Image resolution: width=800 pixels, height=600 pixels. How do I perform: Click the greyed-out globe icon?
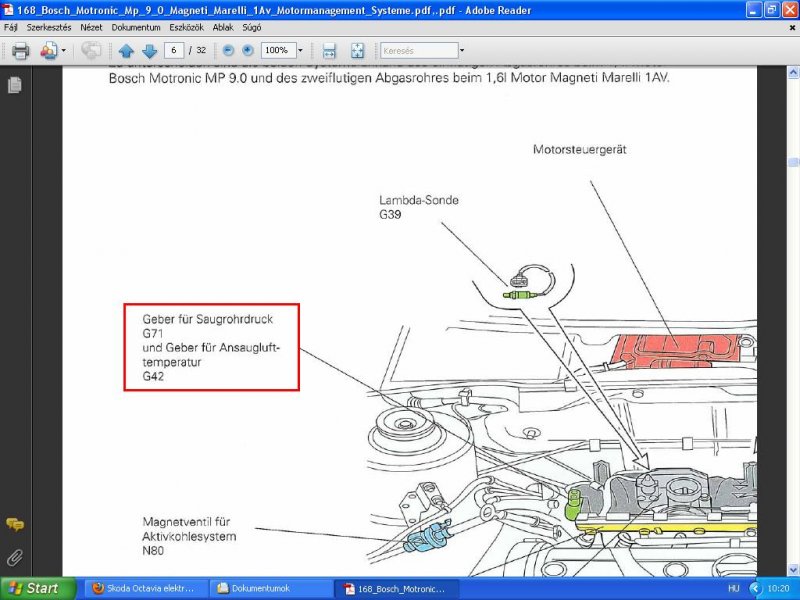(91, 51)
